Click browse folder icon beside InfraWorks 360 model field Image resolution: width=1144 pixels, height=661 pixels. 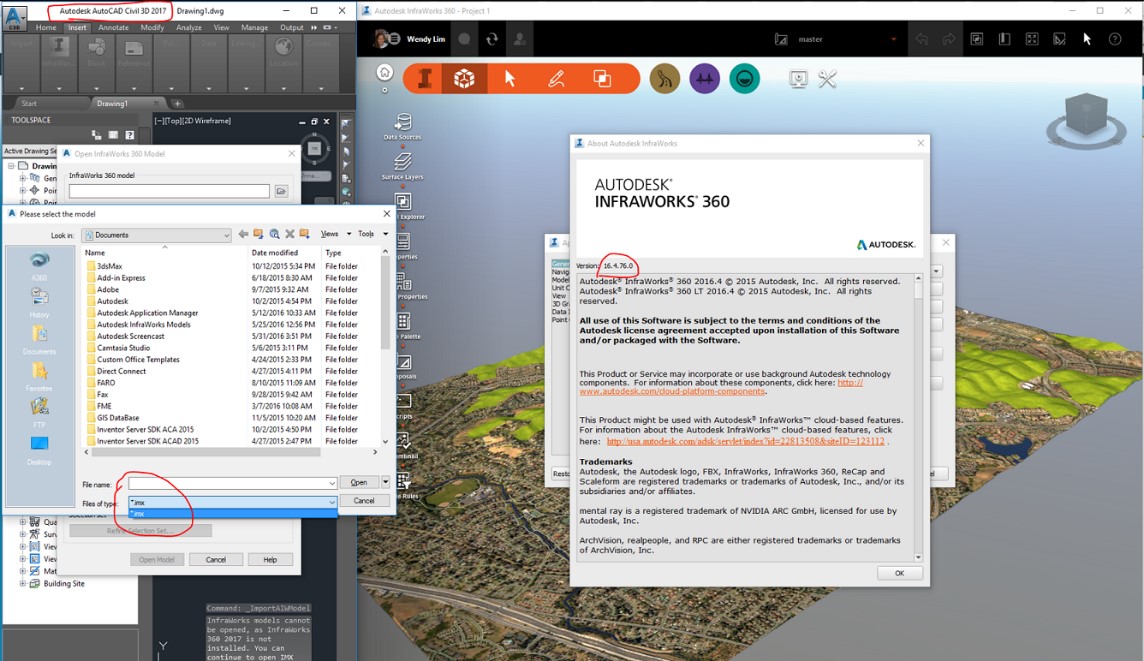281,191
